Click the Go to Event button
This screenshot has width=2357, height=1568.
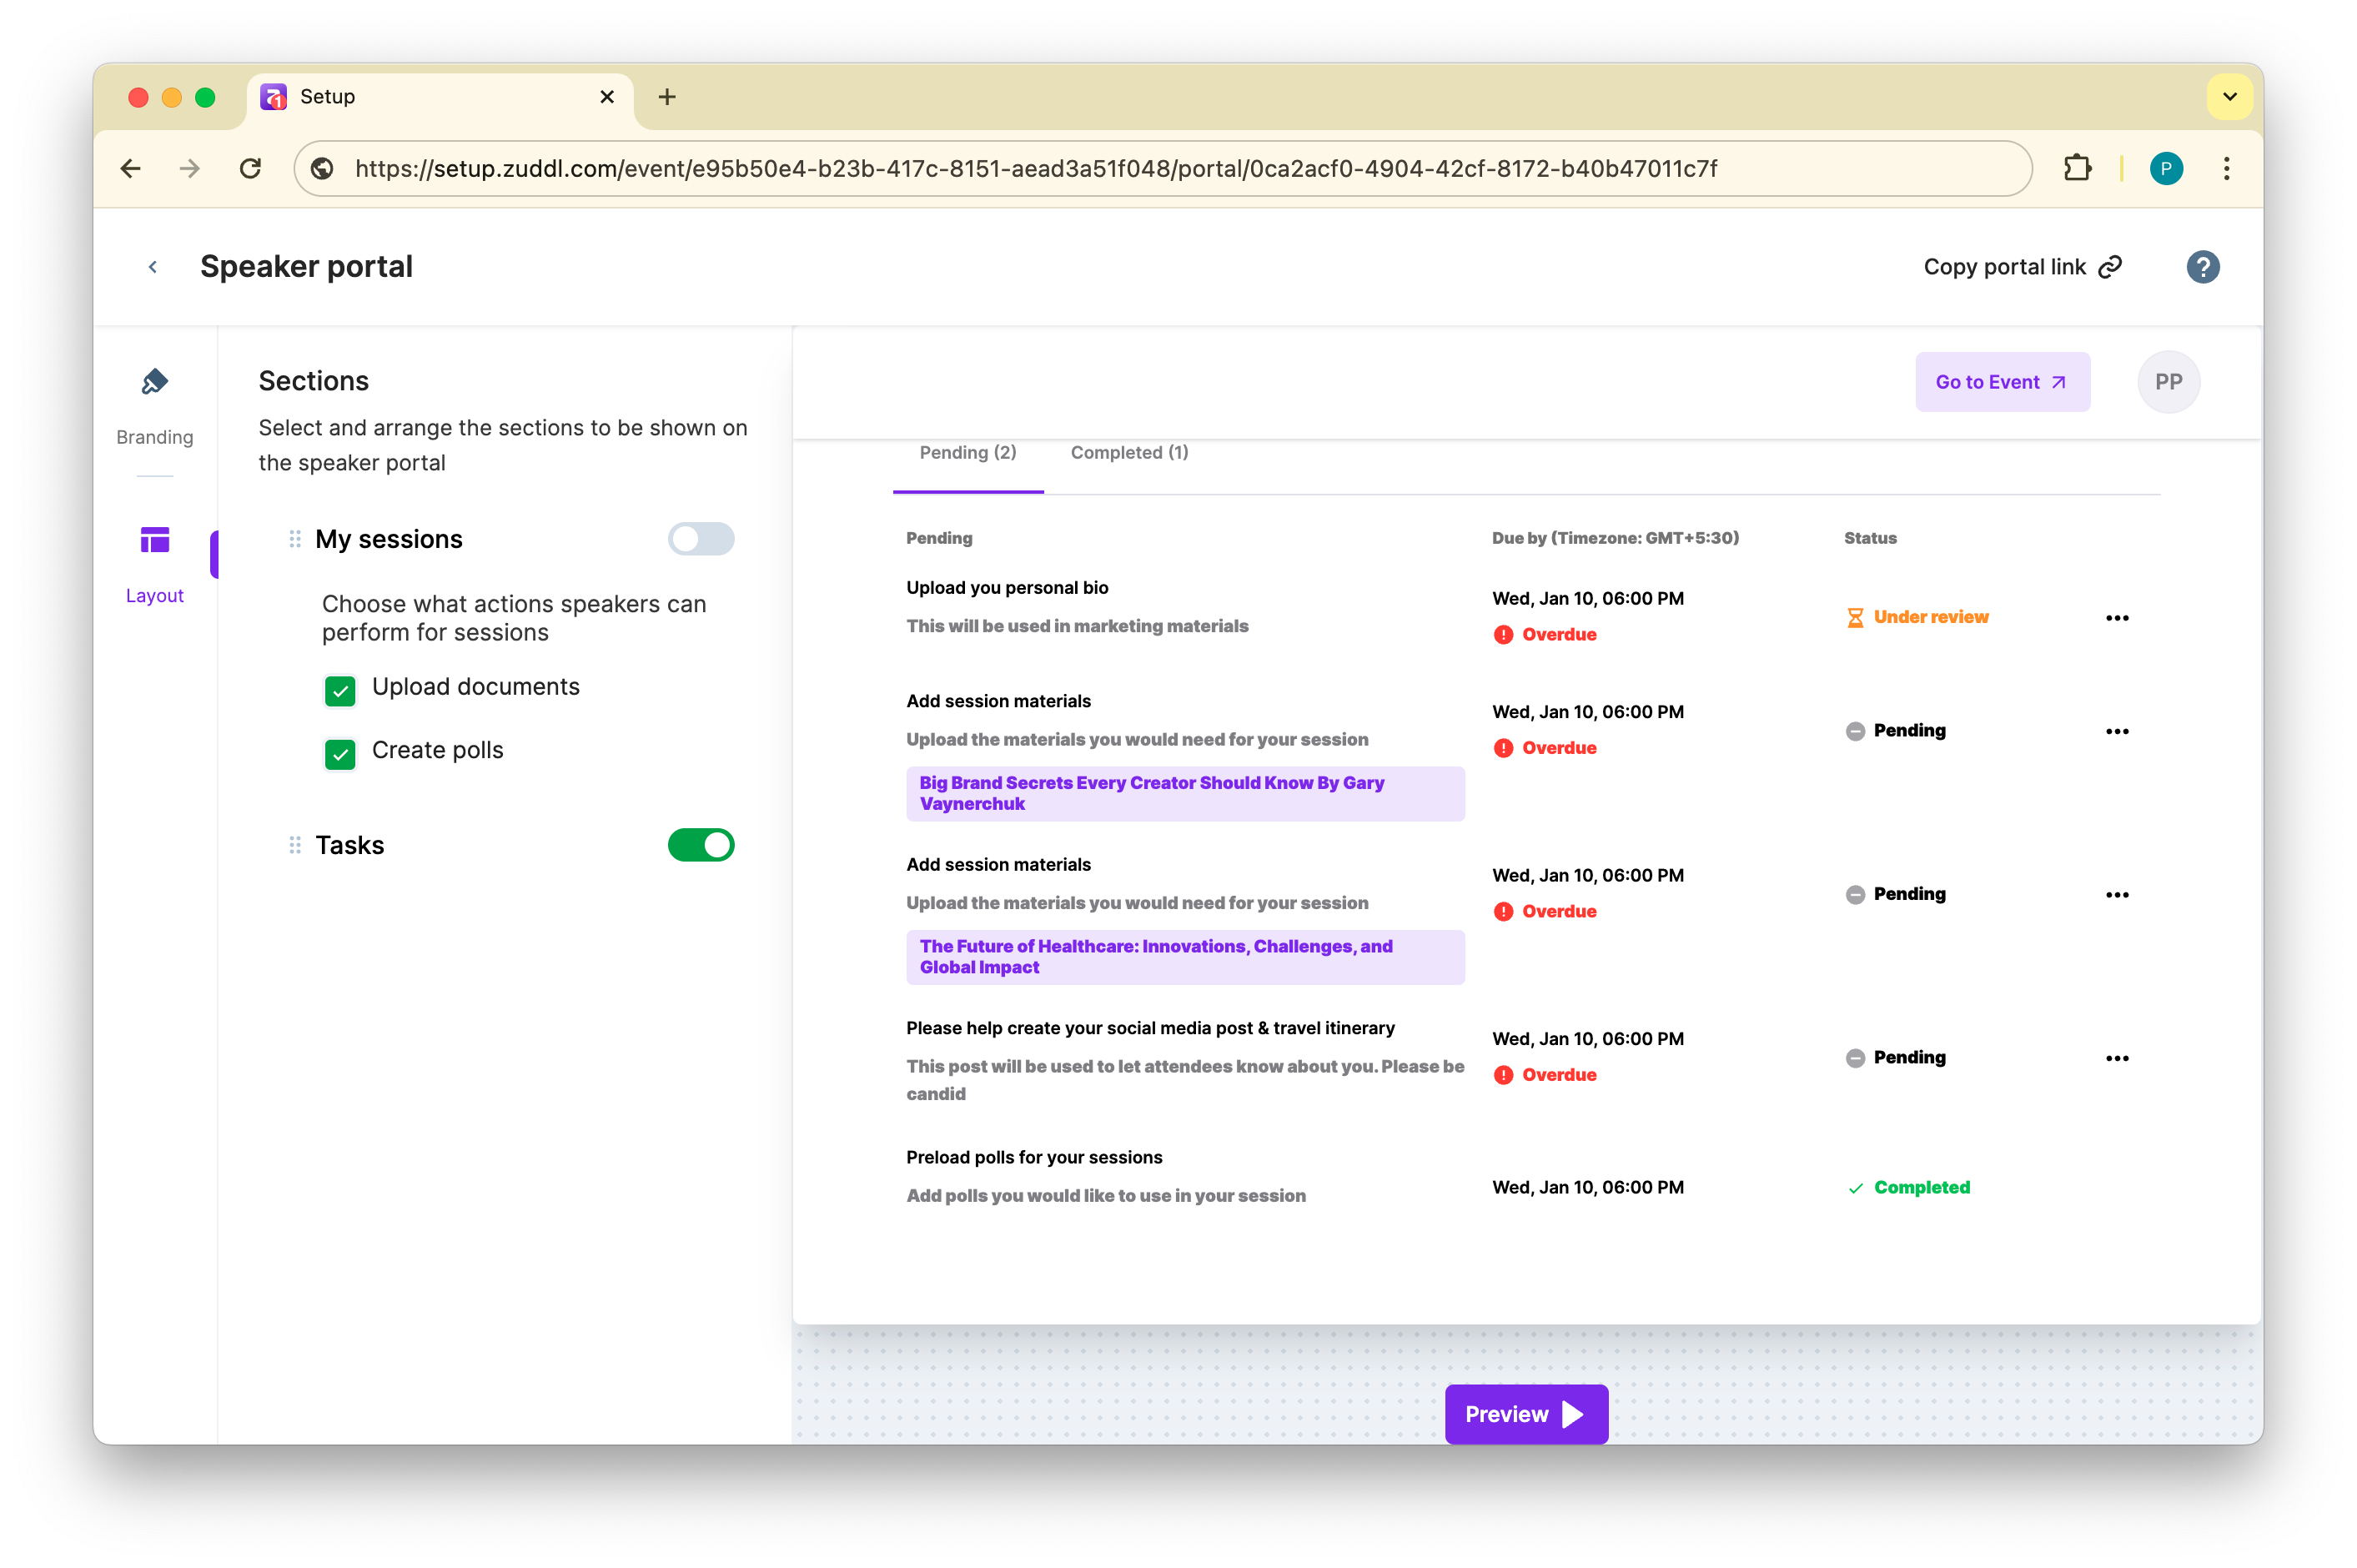(2001, 382)
